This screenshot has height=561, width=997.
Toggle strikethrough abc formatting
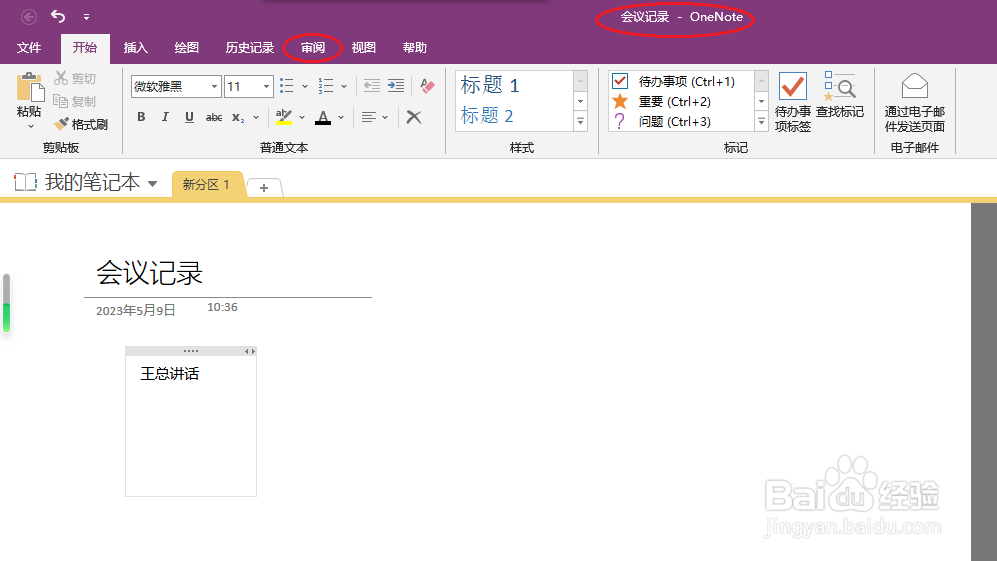click(214, 117)
